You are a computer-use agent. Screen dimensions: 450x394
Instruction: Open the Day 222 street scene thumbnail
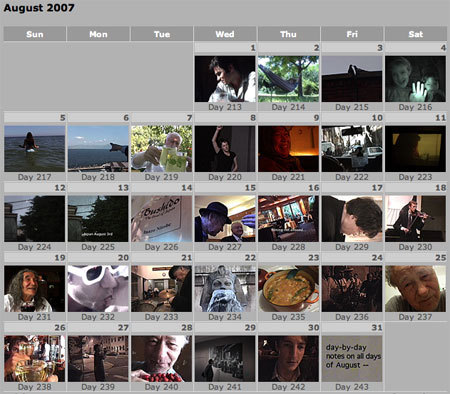coord(352,149)
